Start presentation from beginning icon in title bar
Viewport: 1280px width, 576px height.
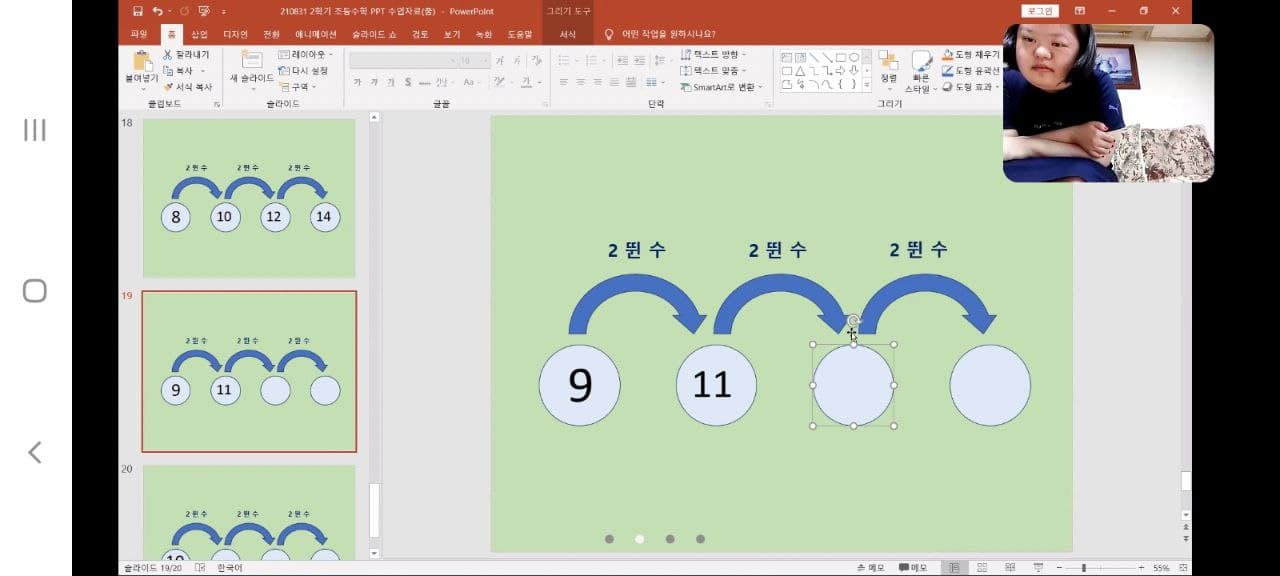coord(205,11)
